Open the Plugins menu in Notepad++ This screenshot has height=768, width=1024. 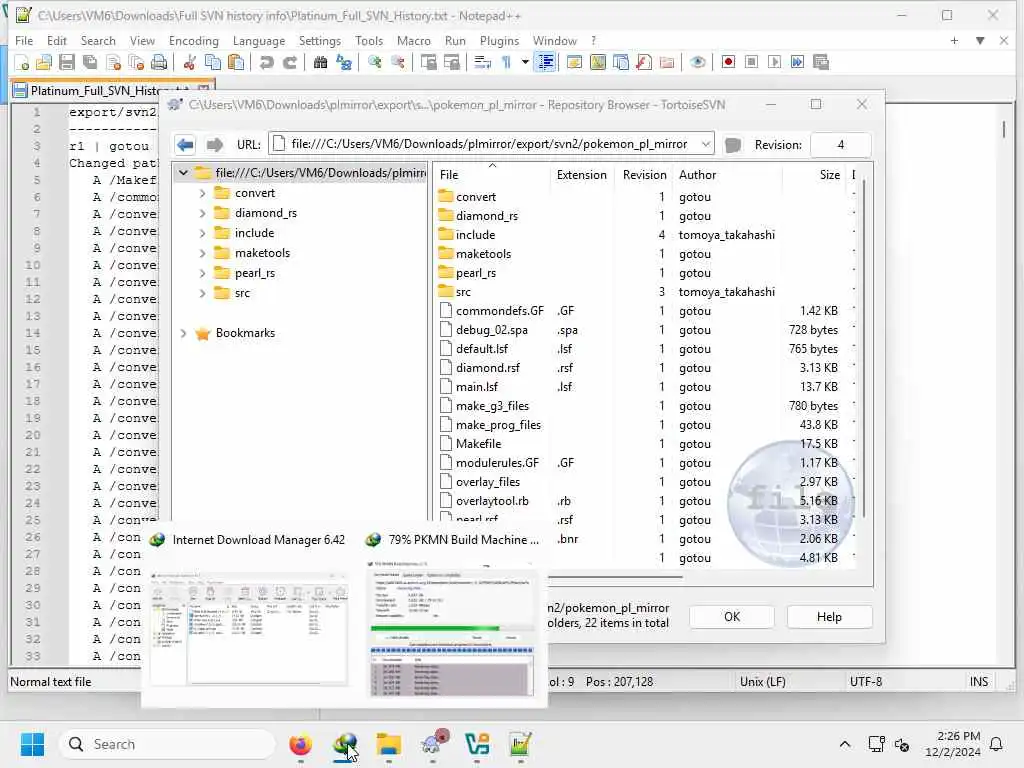coord(499,40)
